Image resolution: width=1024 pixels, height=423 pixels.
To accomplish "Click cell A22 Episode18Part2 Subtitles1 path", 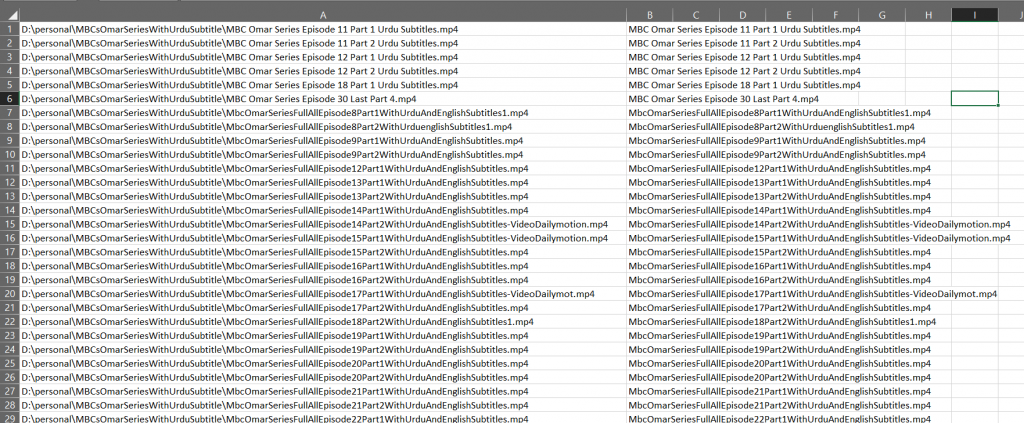I will [x=323, y=322].
